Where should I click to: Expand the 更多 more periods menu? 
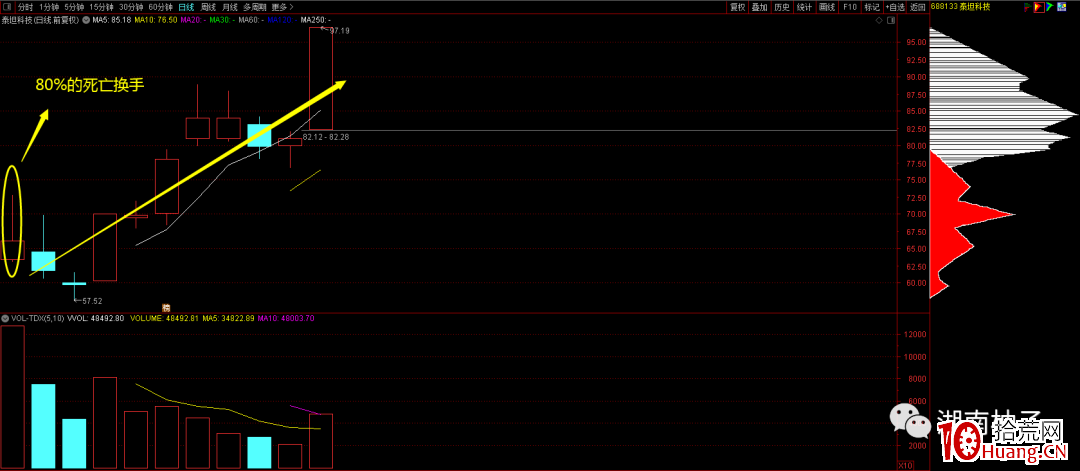pos(282,7)
